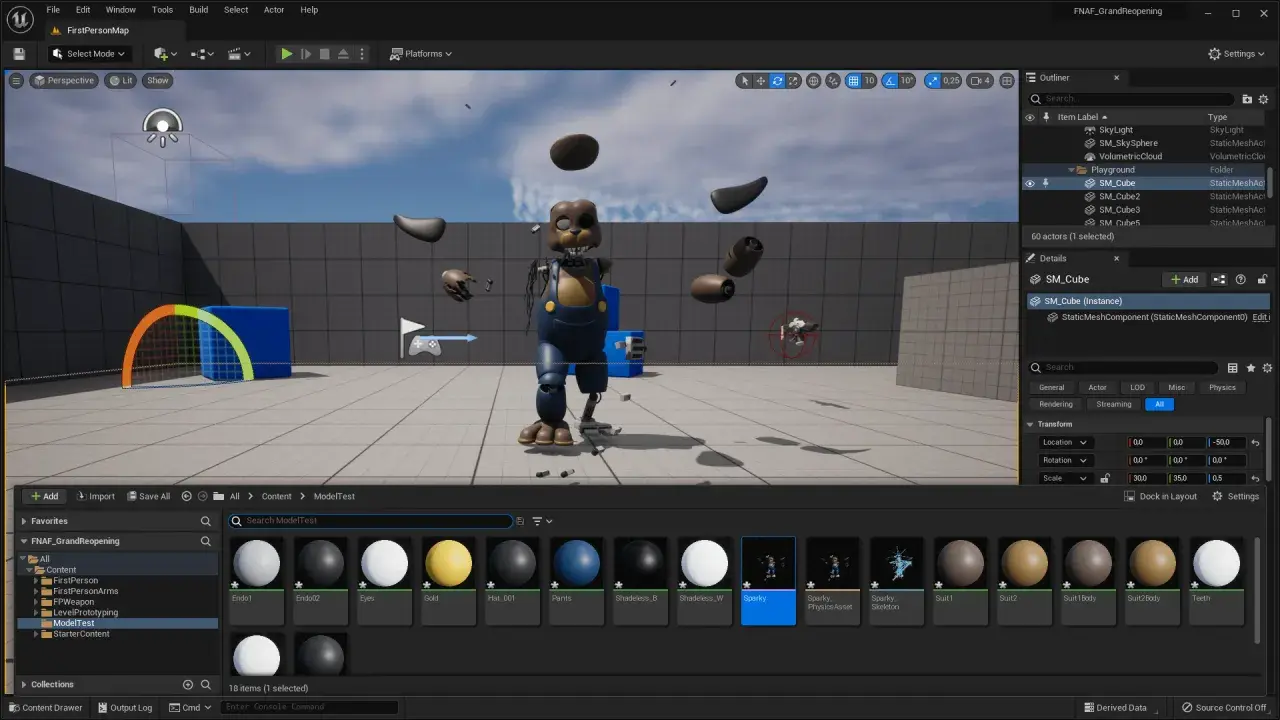Select SM_SkySphere in the Outliner
The width and height of the screenshot is (1280, 720).
[1128, 143]
